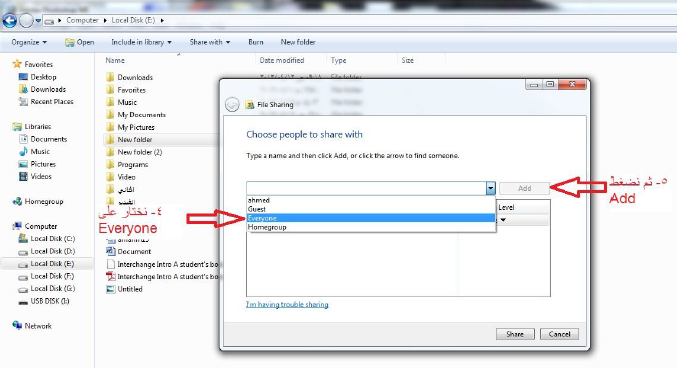Select Network in navigation pane
The height and width of the screenshot is (368, 677).
point(32,326)
